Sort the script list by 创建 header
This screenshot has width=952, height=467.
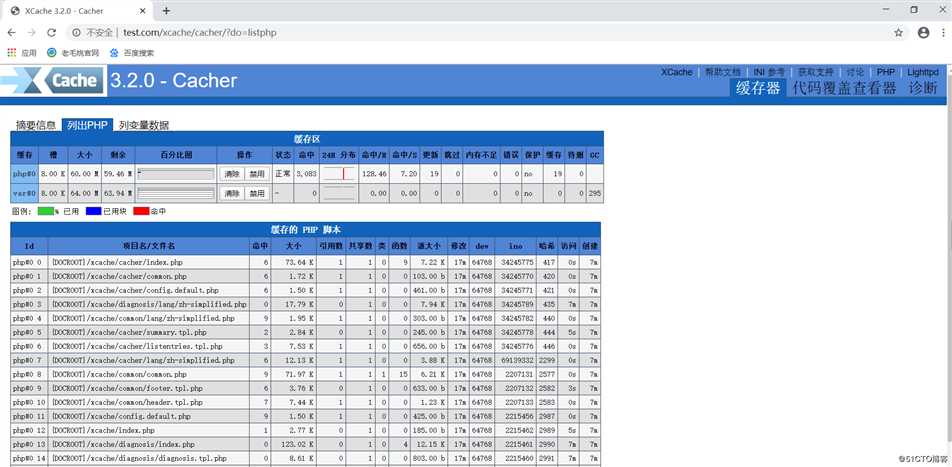590,246
